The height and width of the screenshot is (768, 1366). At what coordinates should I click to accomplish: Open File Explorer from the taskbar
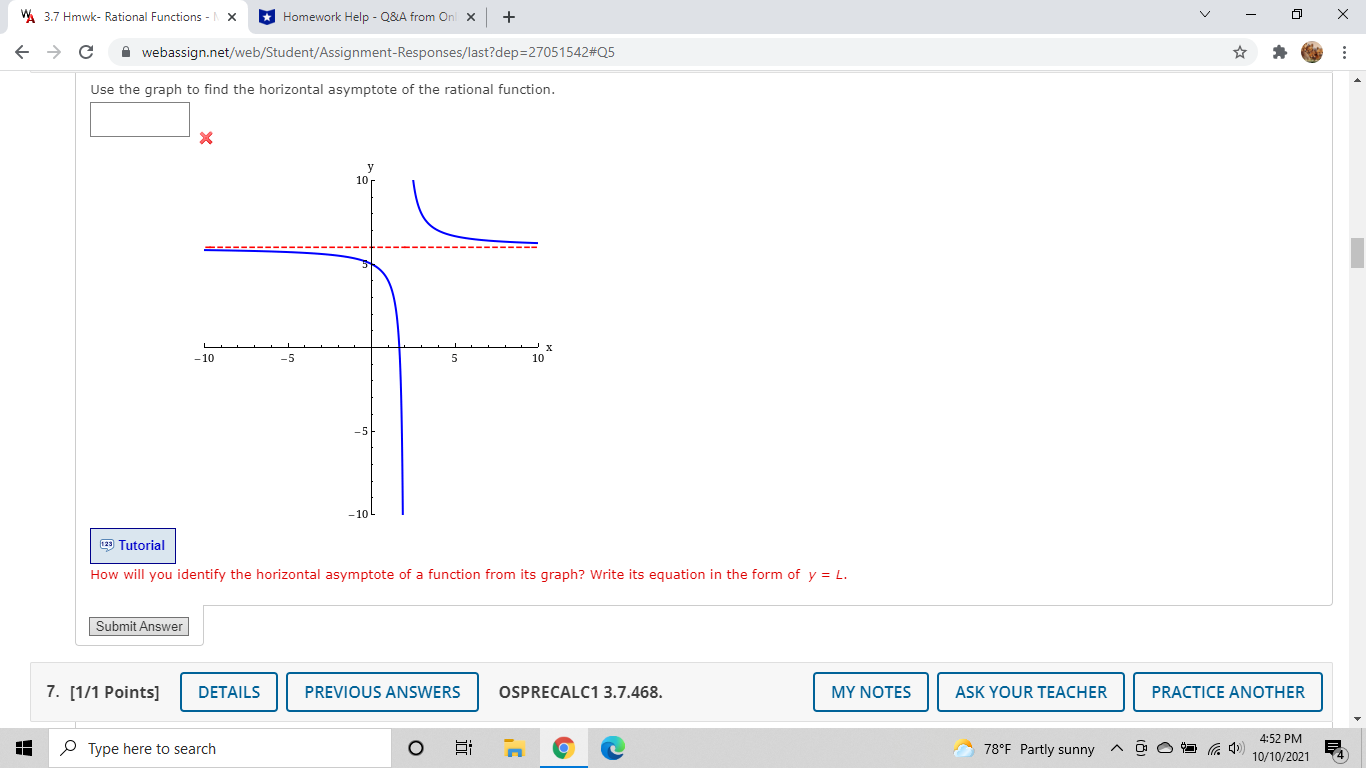[x=514, y=747]
